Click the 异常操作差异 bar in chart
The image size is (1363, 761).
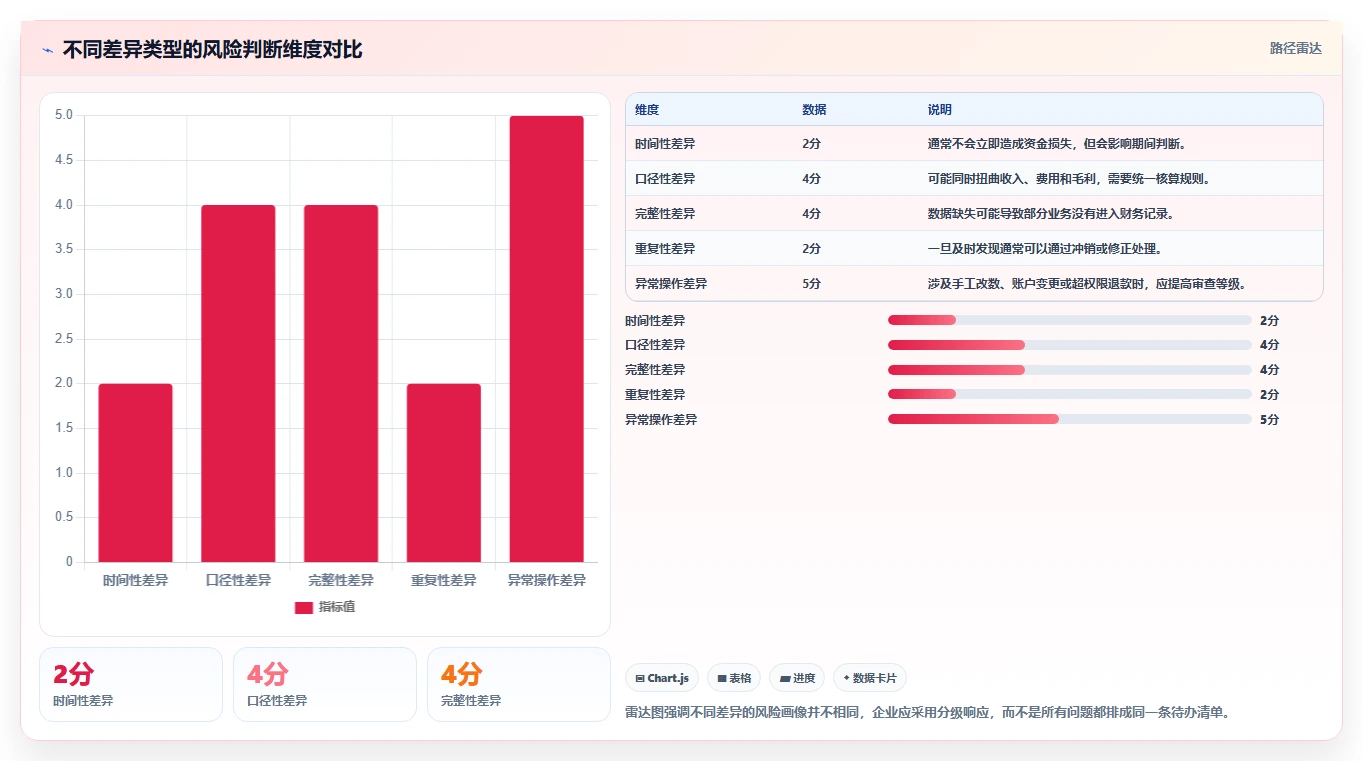coord(547,339)
